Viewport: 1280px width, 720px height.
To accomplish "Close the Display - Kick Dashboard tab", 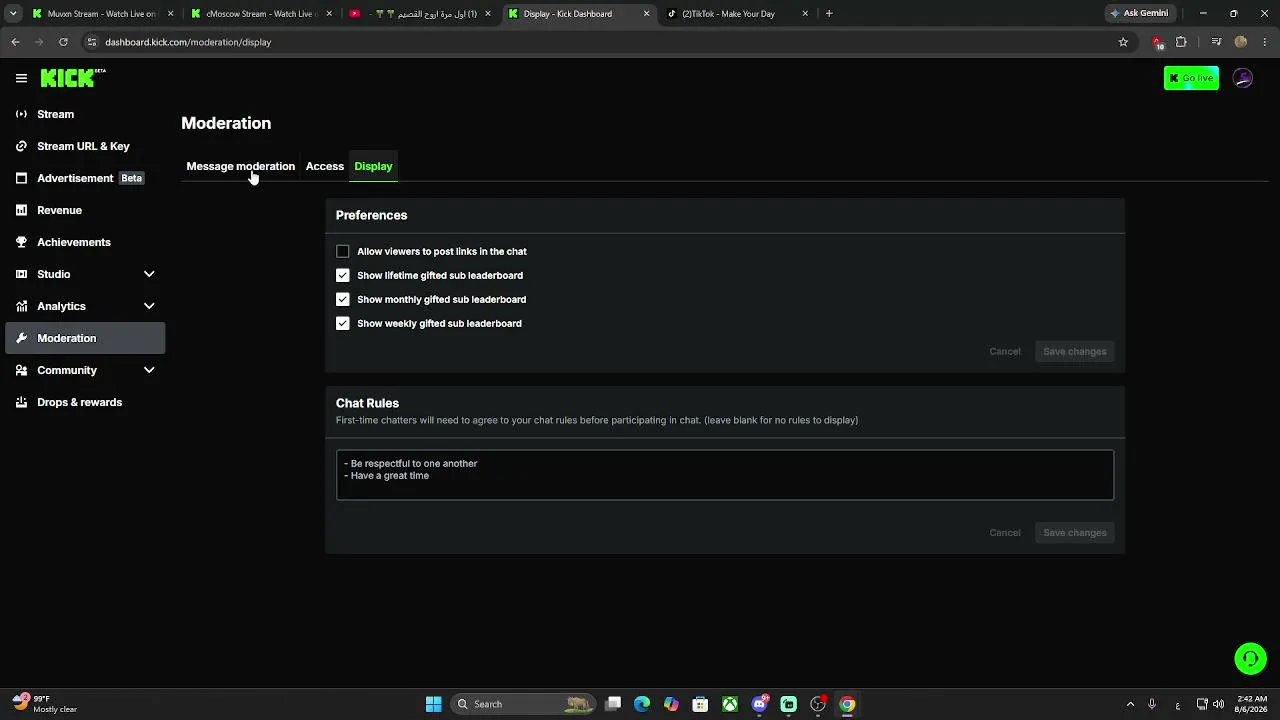I will 646,14.
